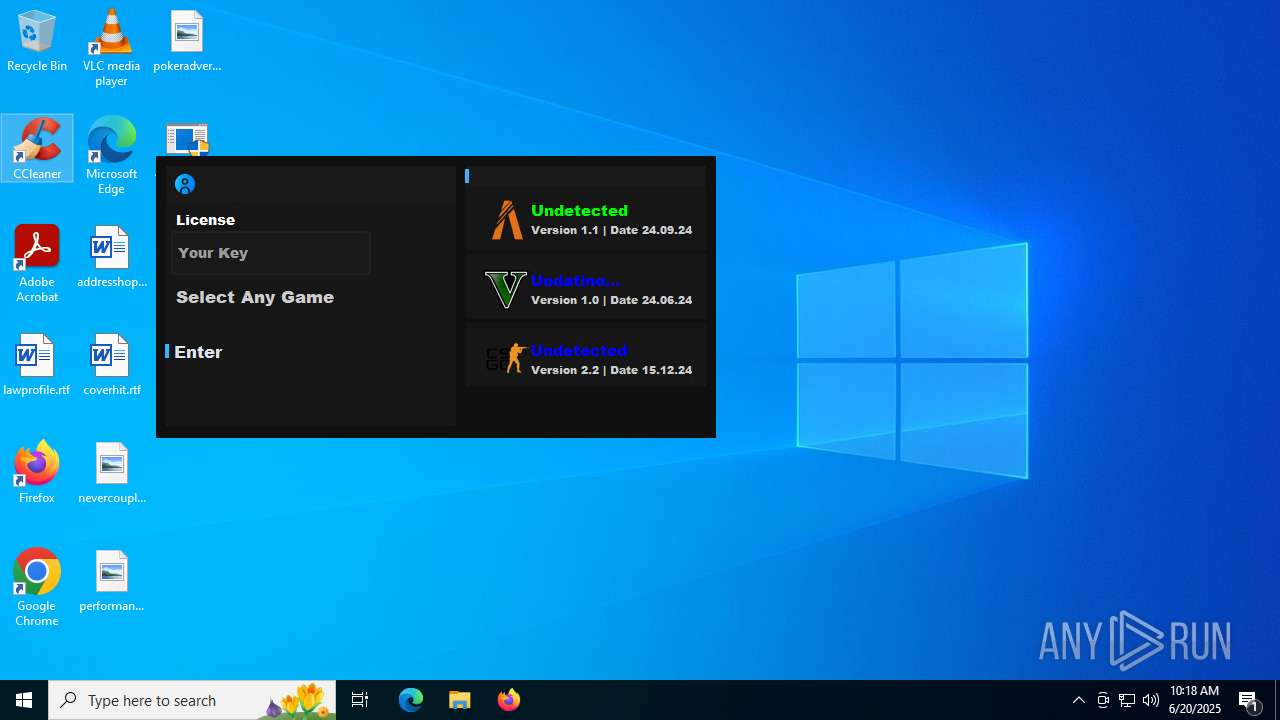Select the CS:GO game entry icon

point(506,358)
